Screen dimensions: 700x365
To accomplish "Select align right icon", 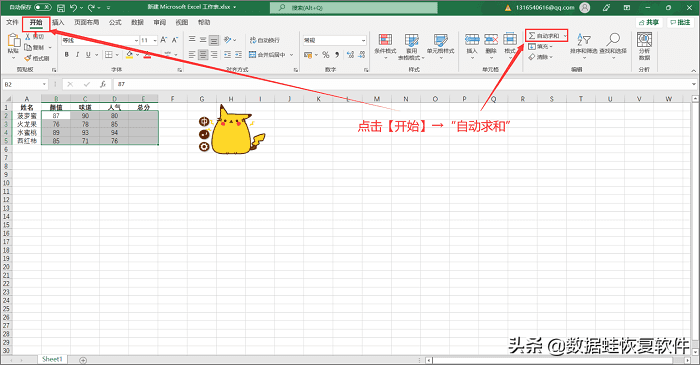I will [214, 54].
